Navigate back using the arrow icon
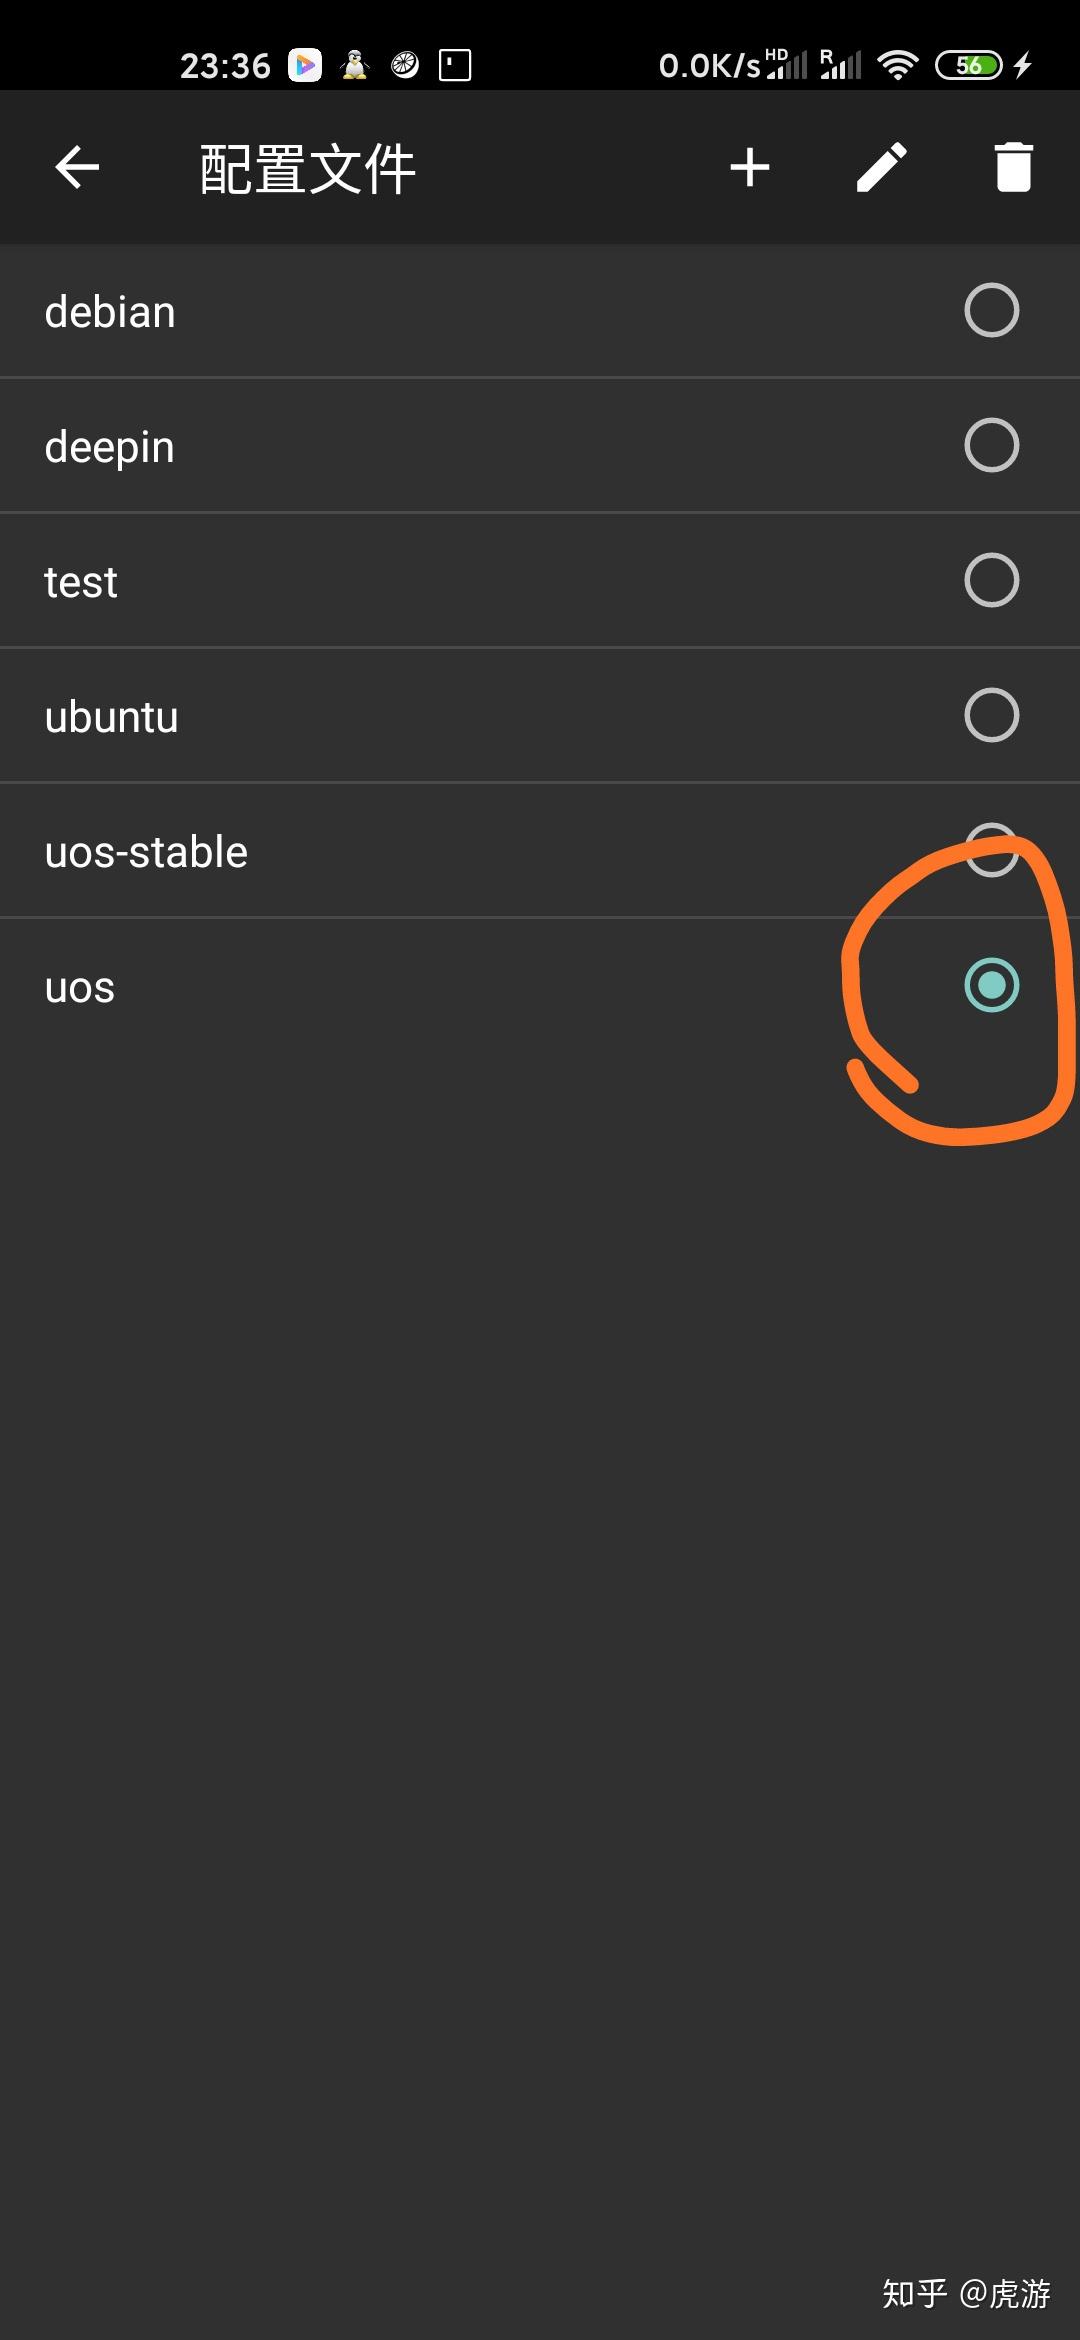 pos(76,167)
